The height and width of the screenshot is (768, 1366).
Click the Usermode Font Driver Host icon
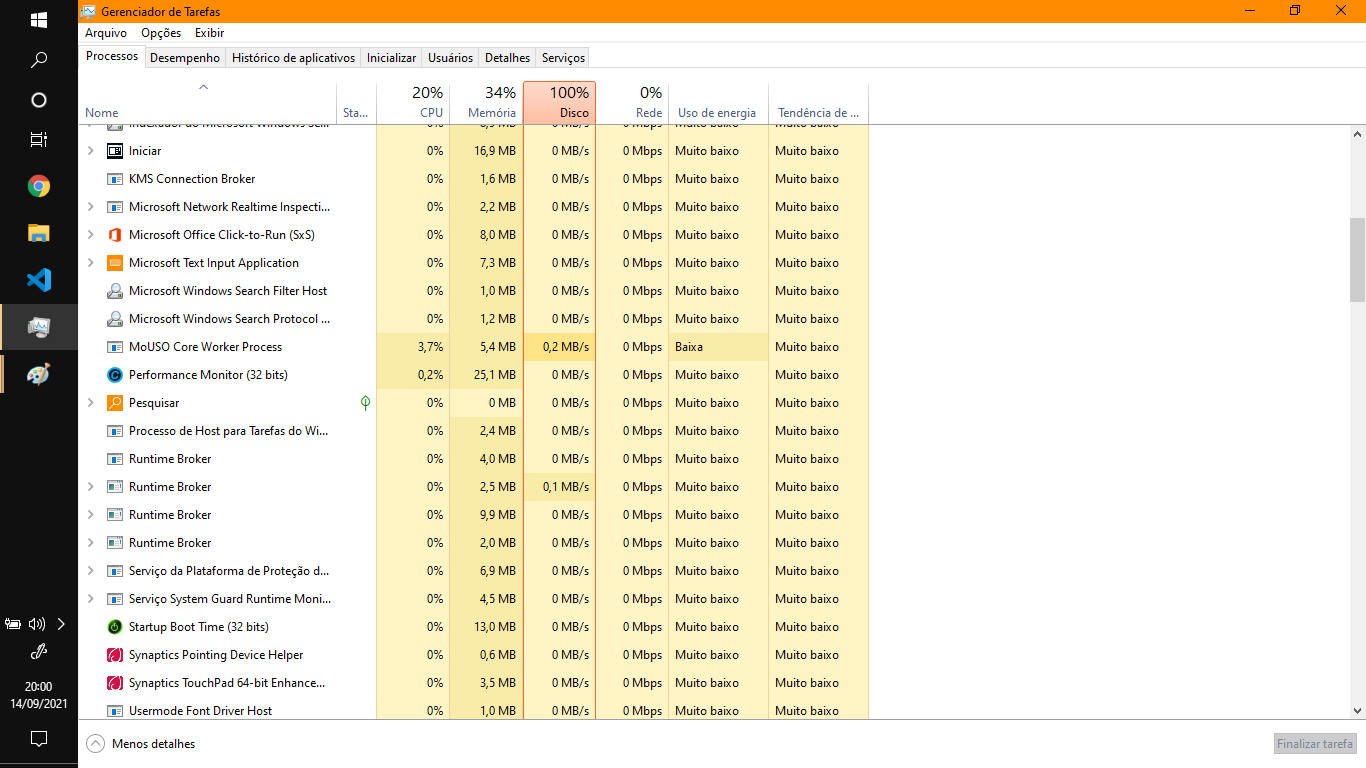point(114,711)
